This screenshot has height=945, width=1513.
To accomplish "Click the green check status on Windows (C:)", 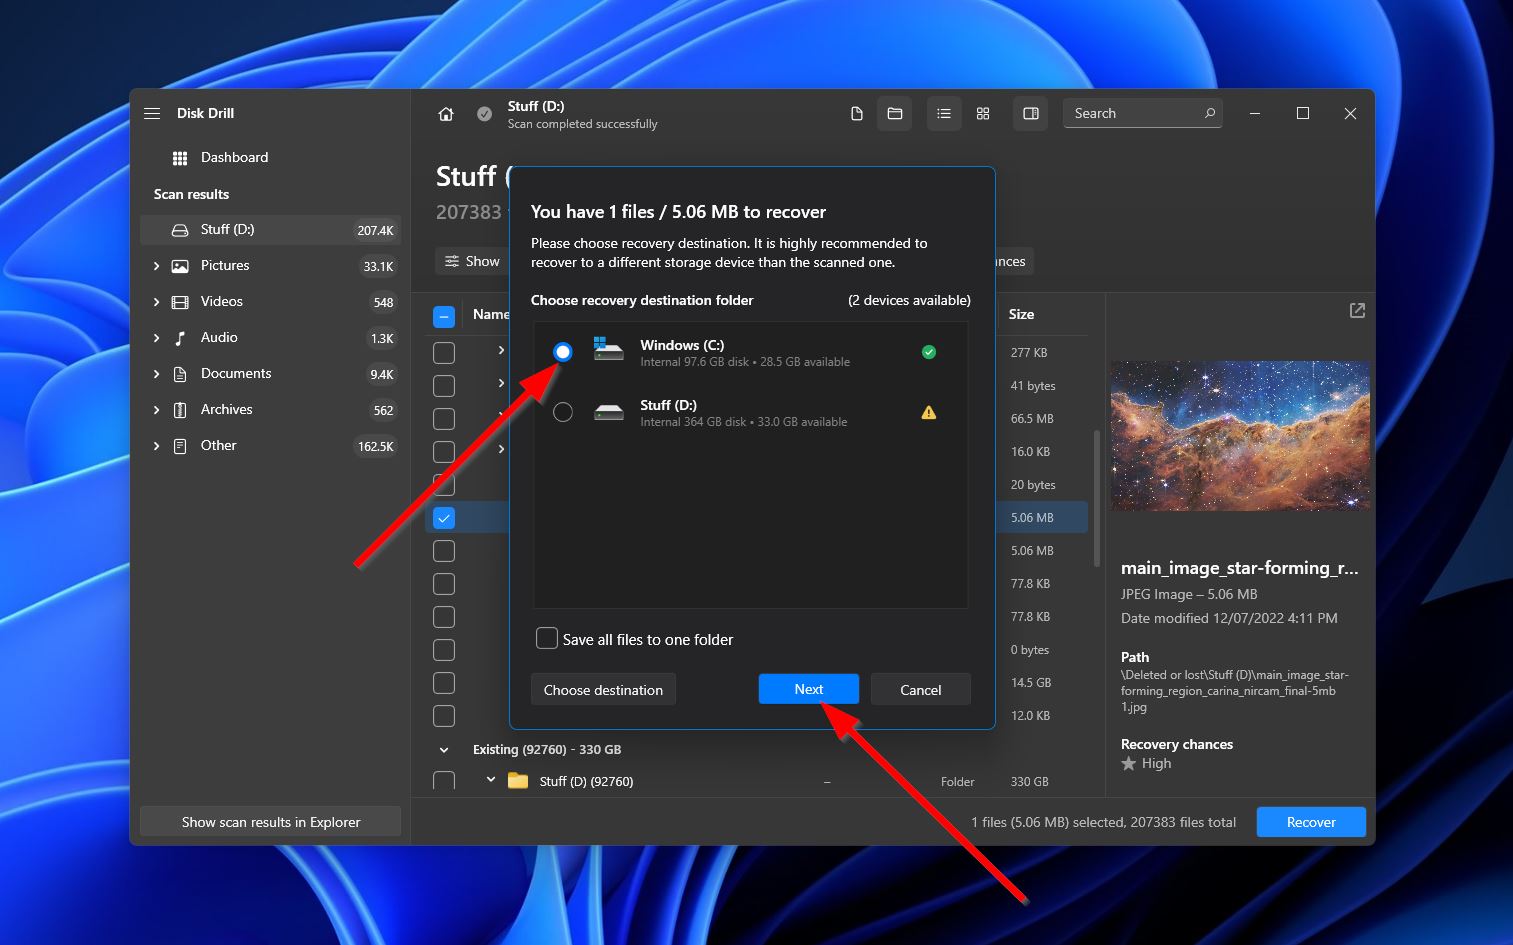I will click(x=929, y=352).
